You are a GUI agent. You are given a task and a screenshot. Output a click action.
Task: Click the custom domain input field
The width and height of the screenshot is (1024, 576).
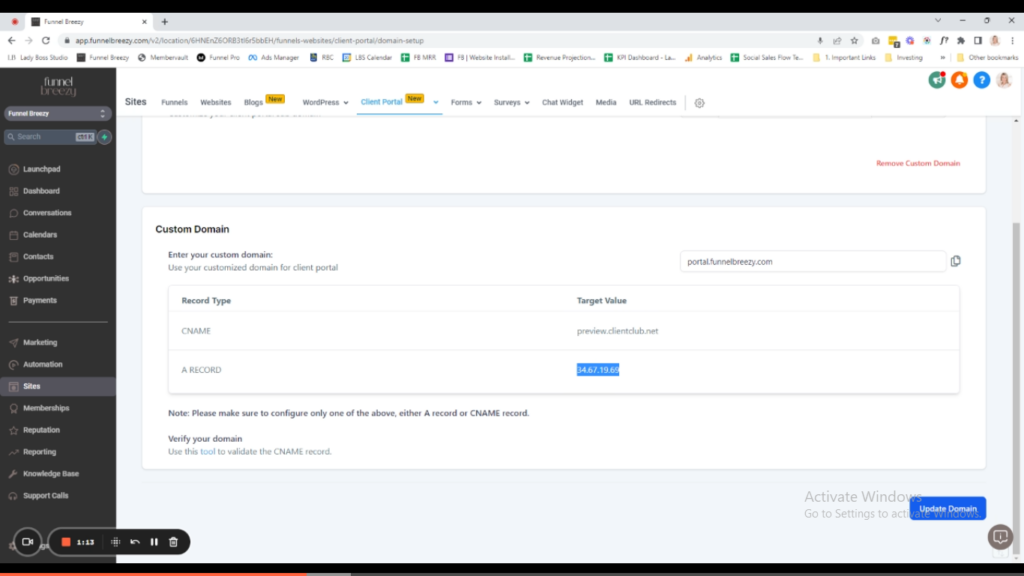(x=812, y=262)
